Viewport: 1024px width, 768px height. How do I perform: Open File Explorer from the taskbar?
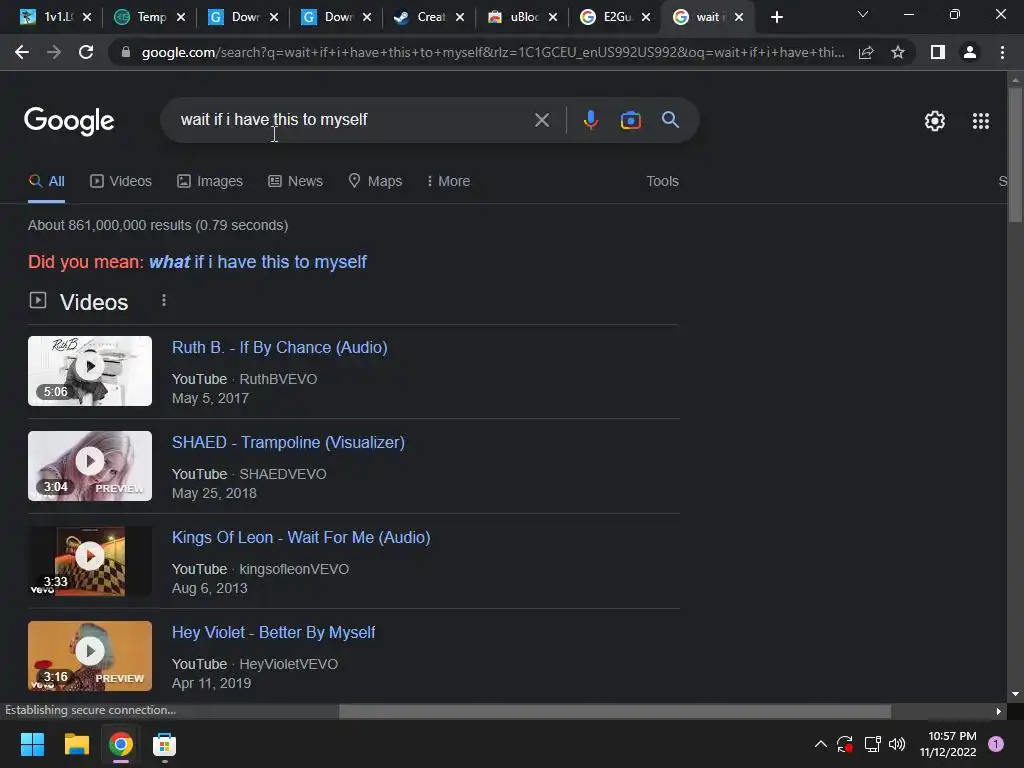pyautogui.click(x=76, y=744)
